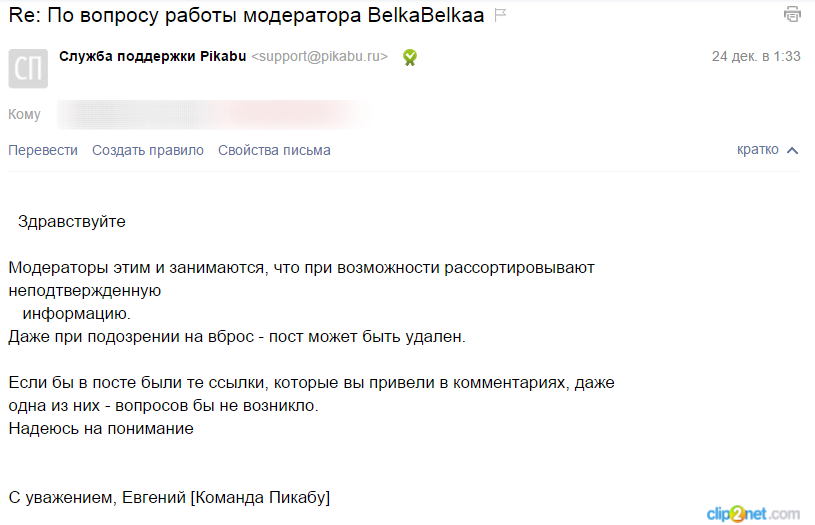
Task: Click the blurred recipient address
Action: point(210,114)
